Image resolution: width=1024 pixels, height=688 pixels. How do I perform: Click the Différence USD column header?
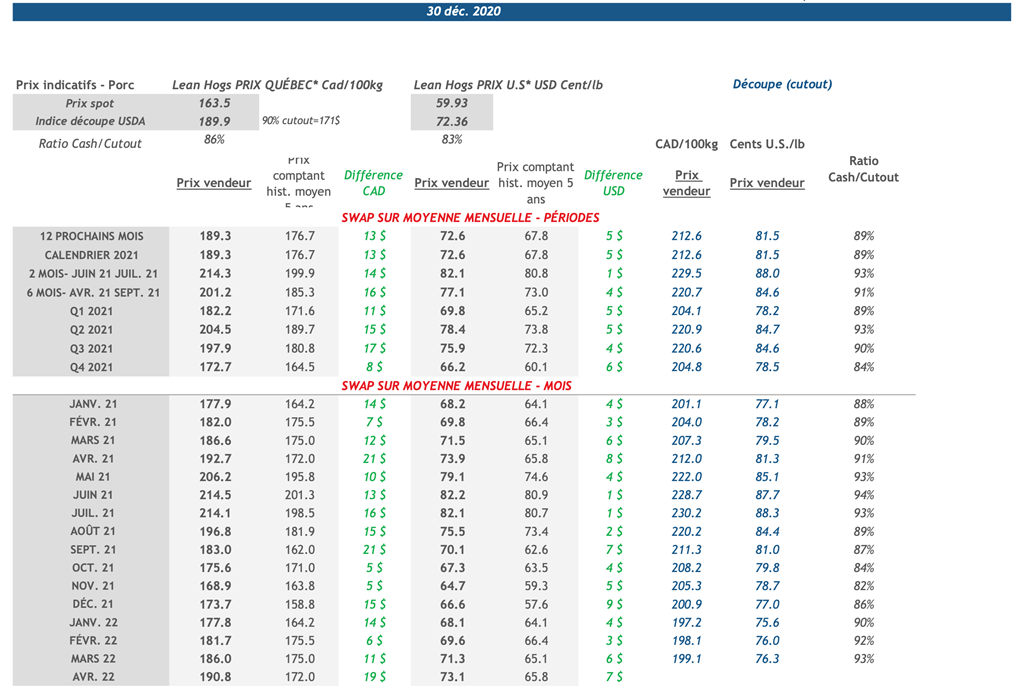pos(613,183)
